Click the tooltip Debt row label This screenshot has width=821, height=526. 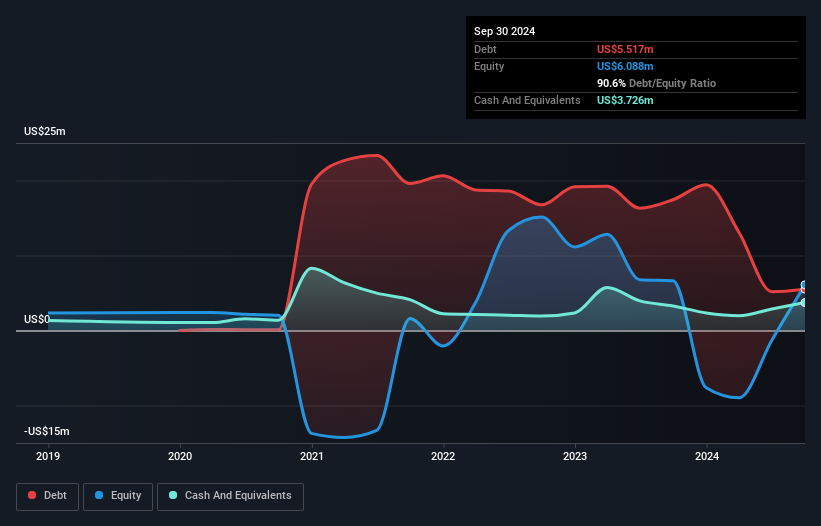pyautogui.click(x=485, y=49)
